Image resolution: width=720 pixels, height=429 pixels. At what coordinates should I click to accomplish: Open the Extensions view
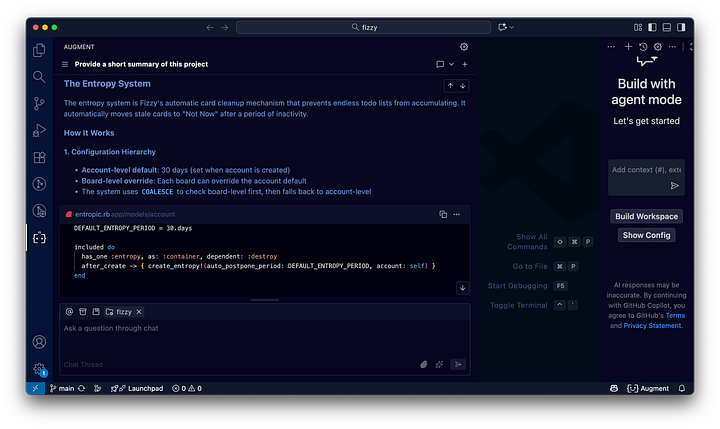click(x=39, y=157)
